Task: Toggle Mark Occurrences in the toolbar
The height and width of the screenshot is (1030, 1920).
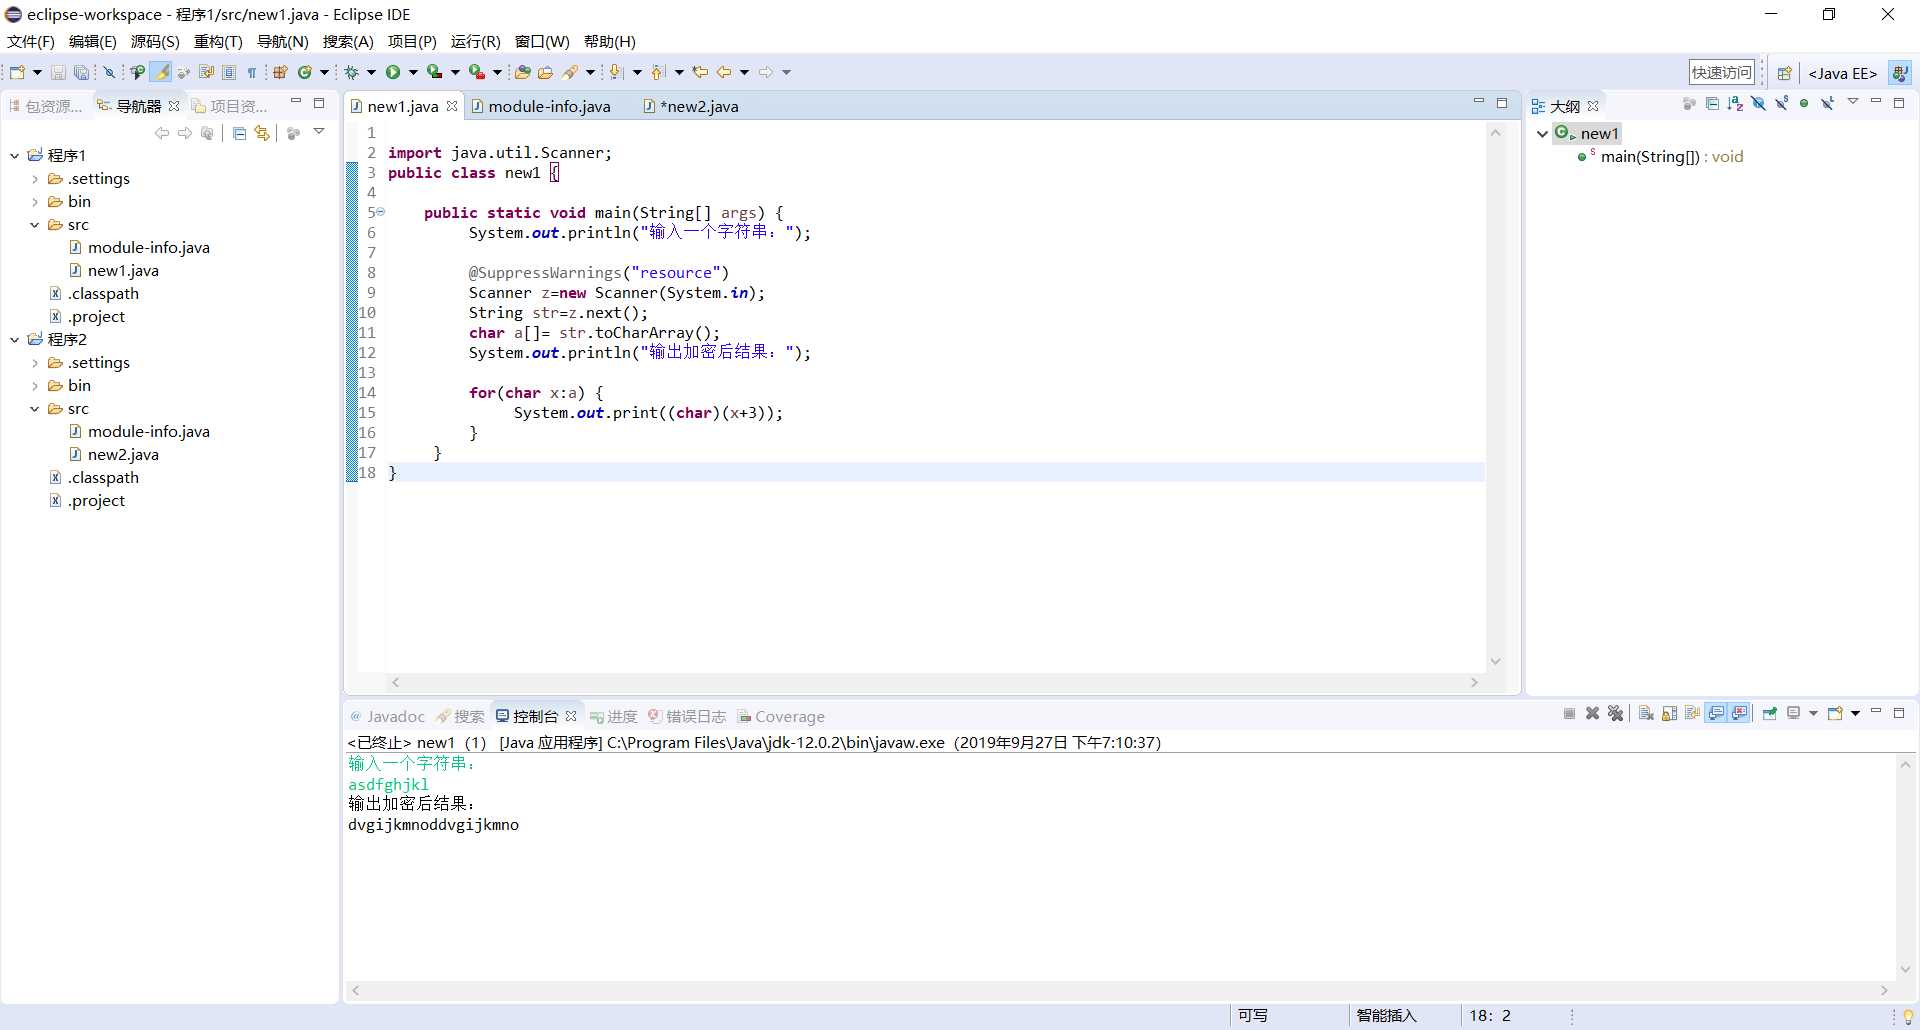Action: [160, 72]
